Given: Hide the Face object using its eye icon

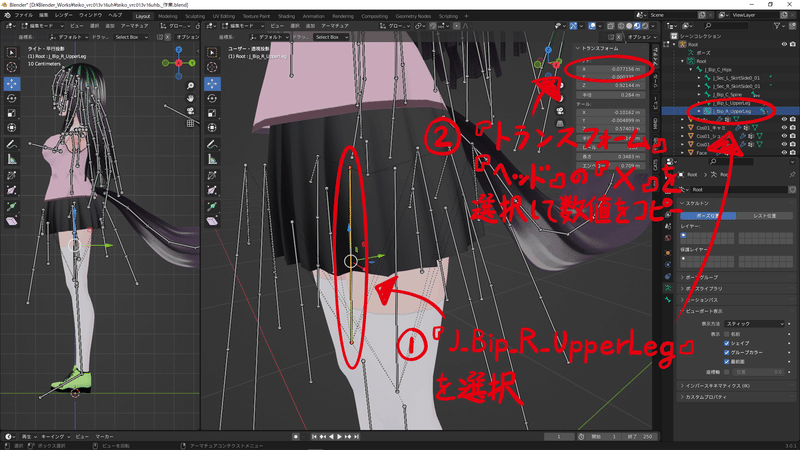Looking at the screenshot, I should [x=784, y=153].
